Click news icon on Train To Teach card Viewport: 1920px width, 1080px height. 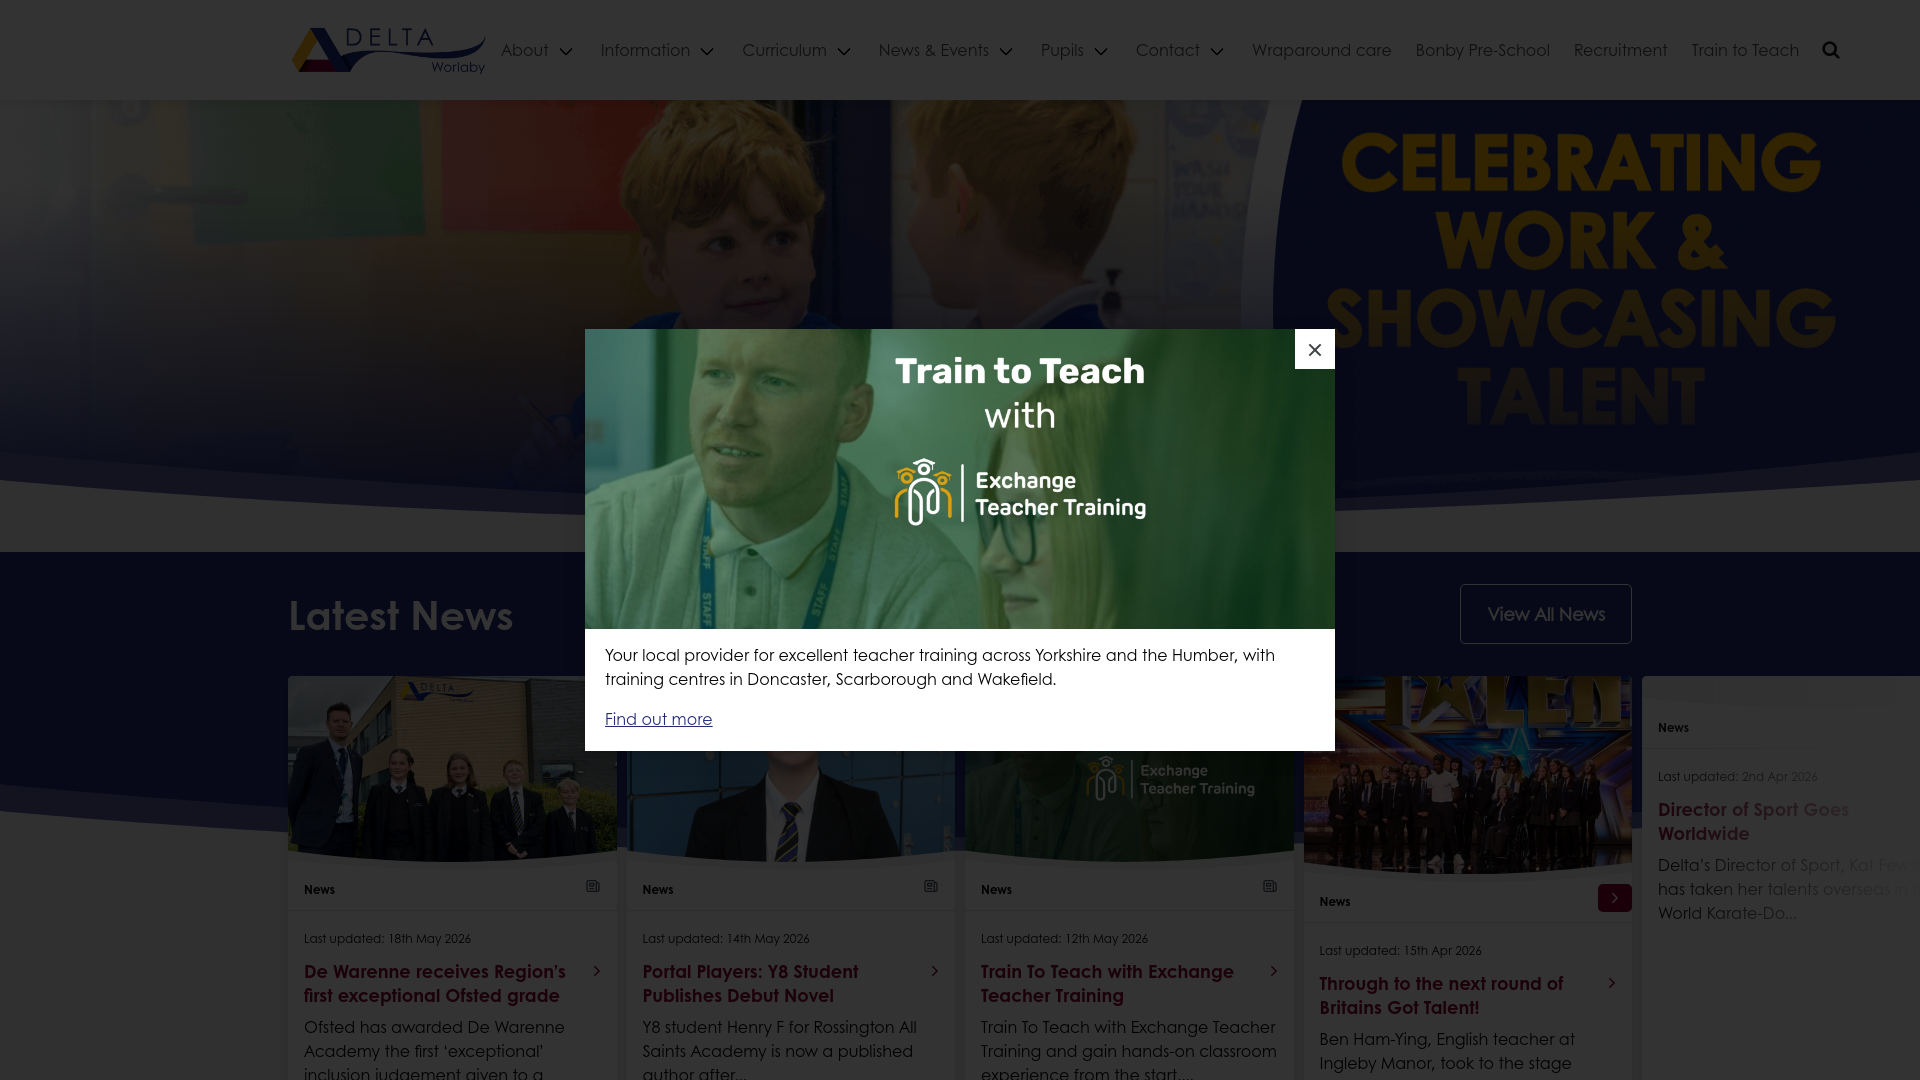[1270, 886]
